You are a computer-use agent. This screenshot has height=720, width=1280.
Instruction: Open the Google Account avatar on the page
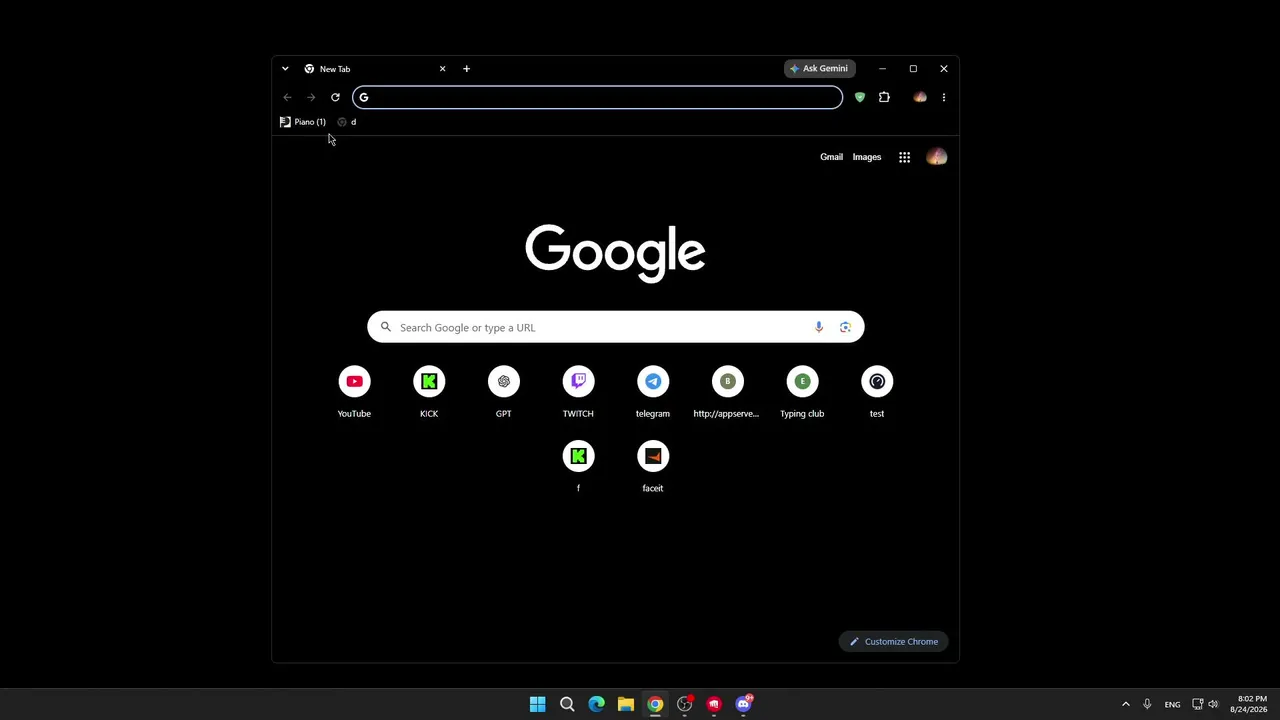[x=936, y=157]
